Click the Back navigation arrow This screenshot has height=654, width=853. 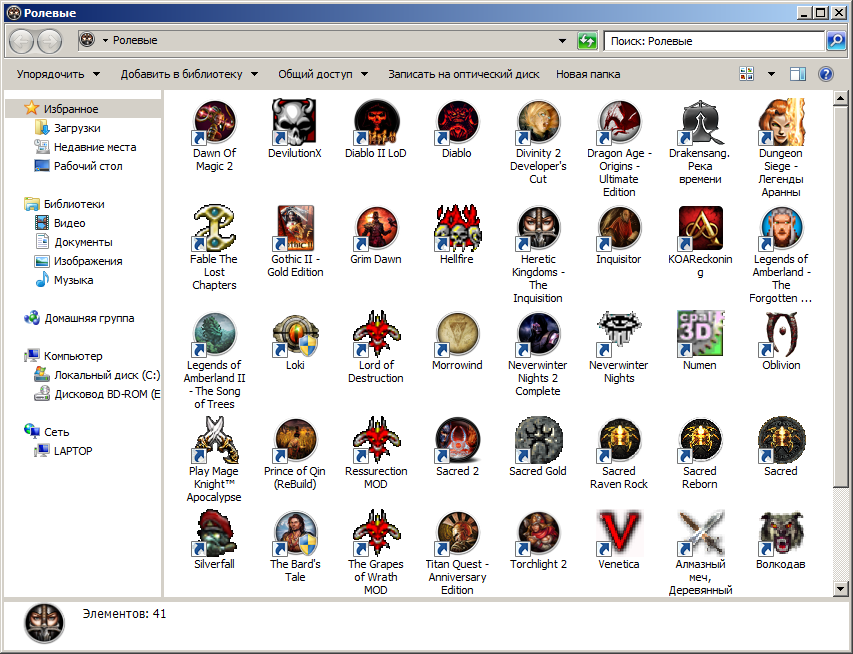[x=22, y=41]
